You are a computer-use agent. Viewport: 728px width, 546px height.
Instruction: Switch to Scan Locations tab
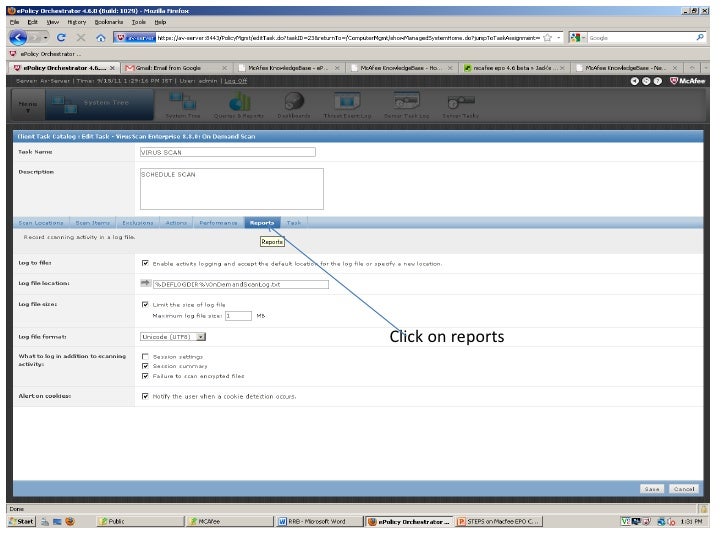[41, 223]
